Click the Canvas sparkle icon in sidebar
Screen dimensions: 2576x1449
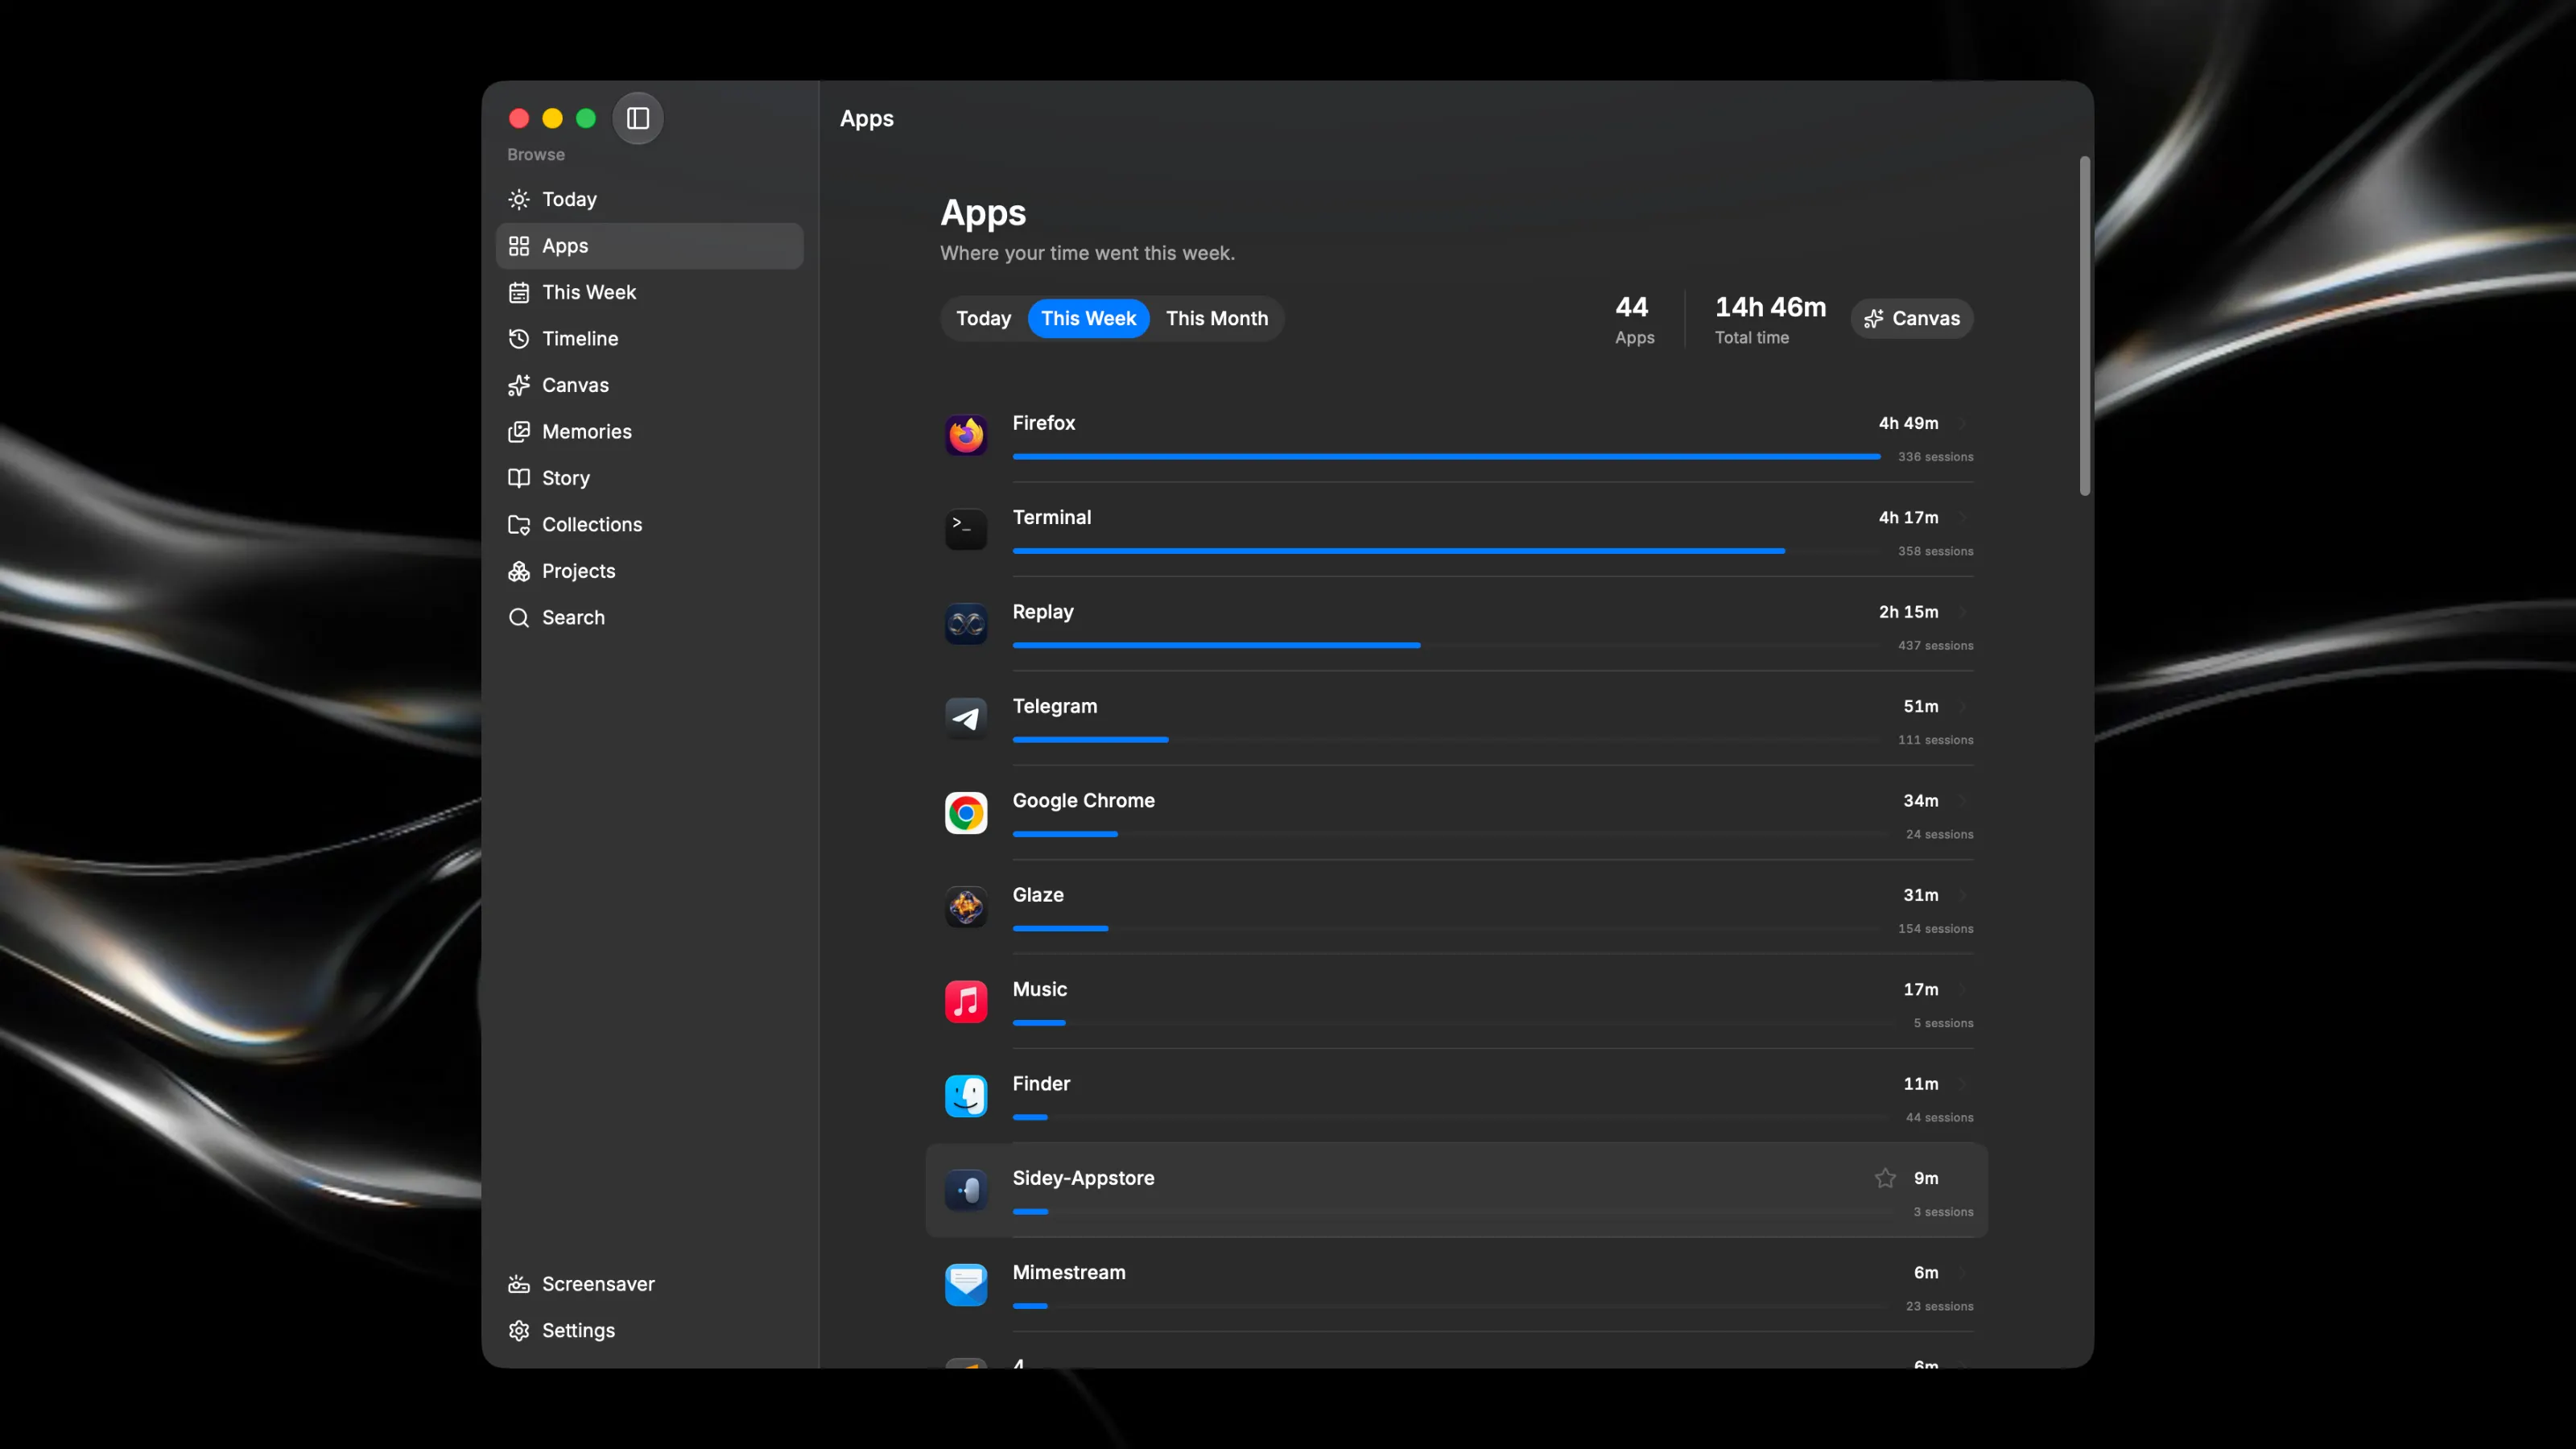coord(518,385)
